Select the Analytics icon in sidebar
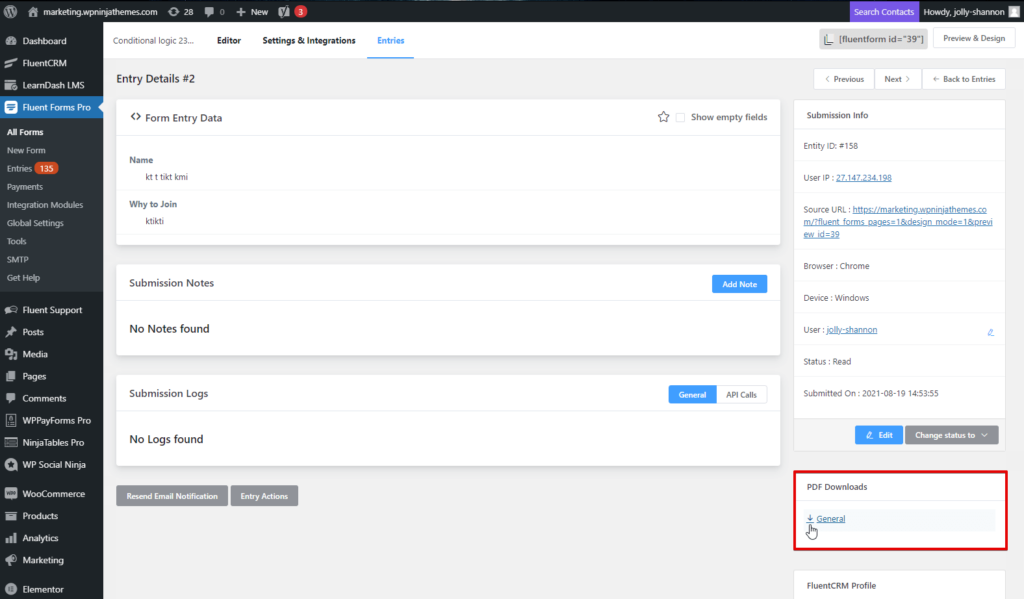Screen dimensions: 1024x599 (12, 537)
